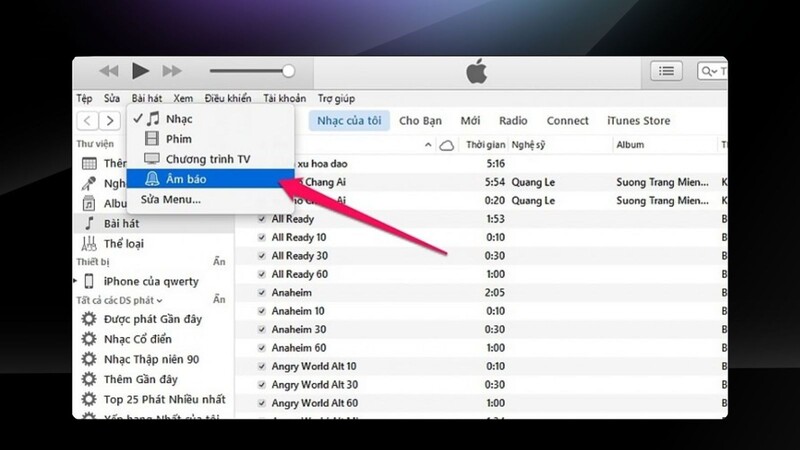Viewport: 800px width, 450px height.
Task: Uncheck the All Ready 60 checkbox
Action: 262,274
